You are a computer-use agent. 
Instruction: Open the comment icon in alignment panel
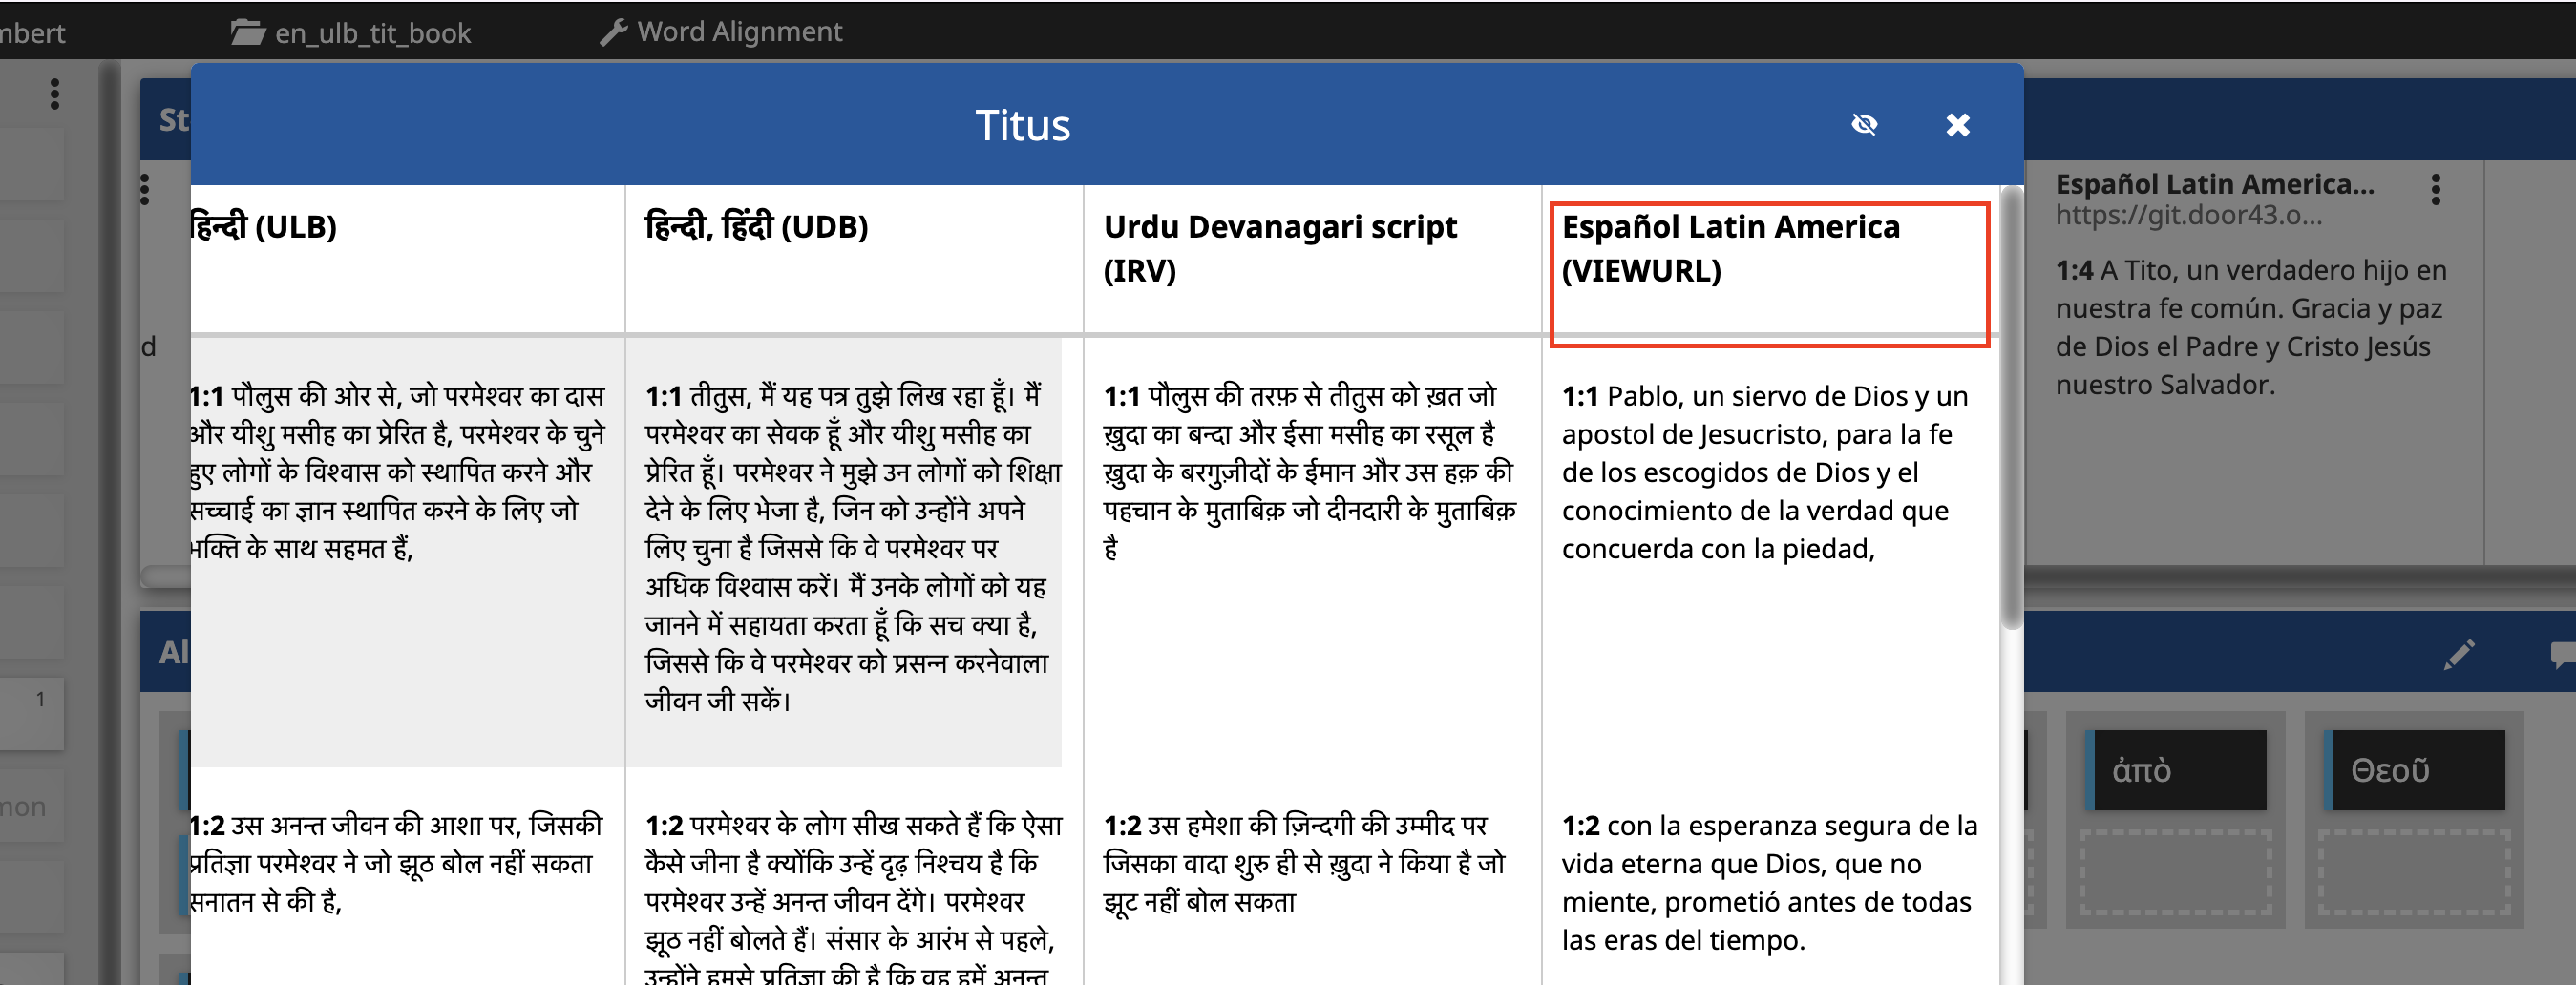coord(2563,655)
